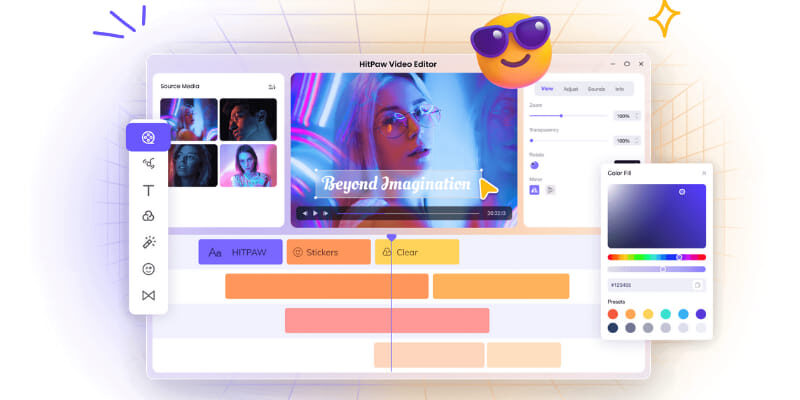
Task: Select the magic wand effects tool
Action: pyautogui.click(x=148, y=242)
